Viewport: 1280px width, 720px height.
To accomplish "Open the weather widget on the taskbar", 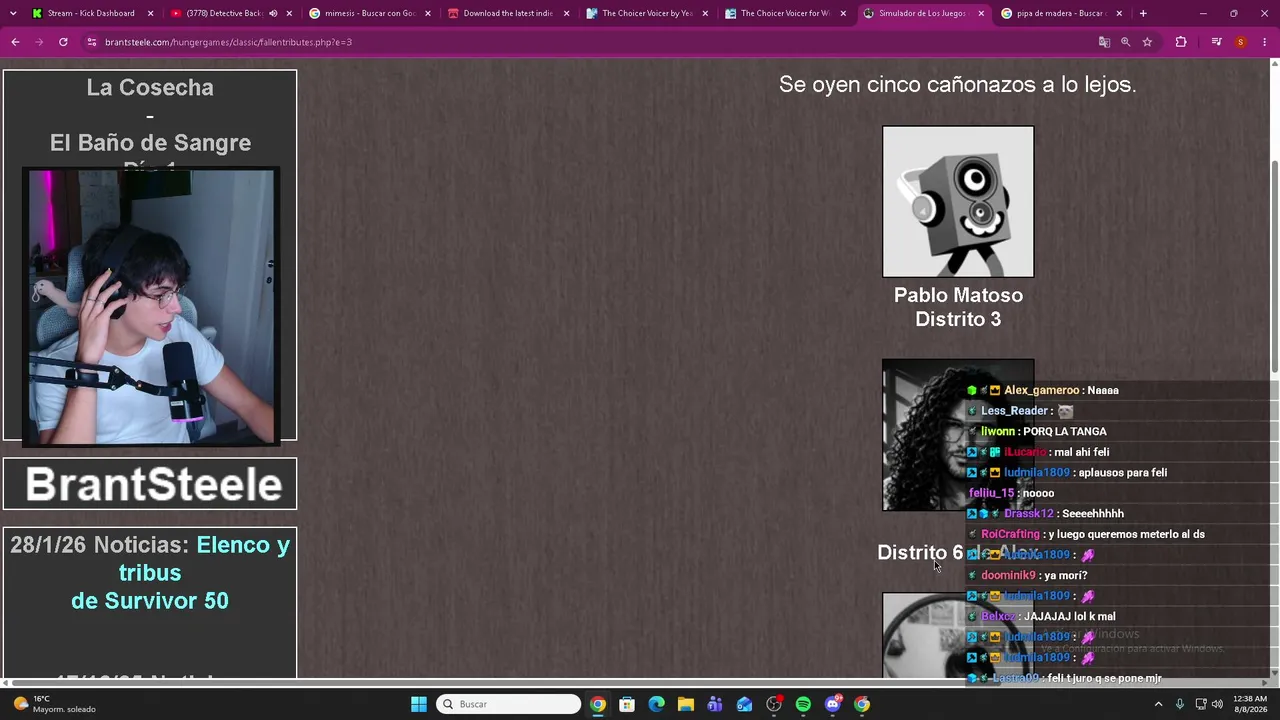I will tap(56, 704).
